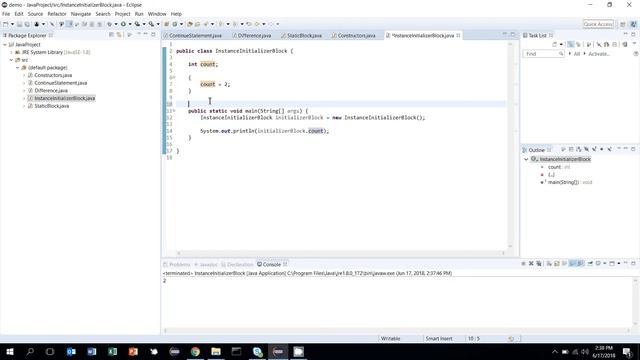This screenshot has height=360, width=640.
Task: Remove all terminated launches in Console
Action: pos(539,264)
